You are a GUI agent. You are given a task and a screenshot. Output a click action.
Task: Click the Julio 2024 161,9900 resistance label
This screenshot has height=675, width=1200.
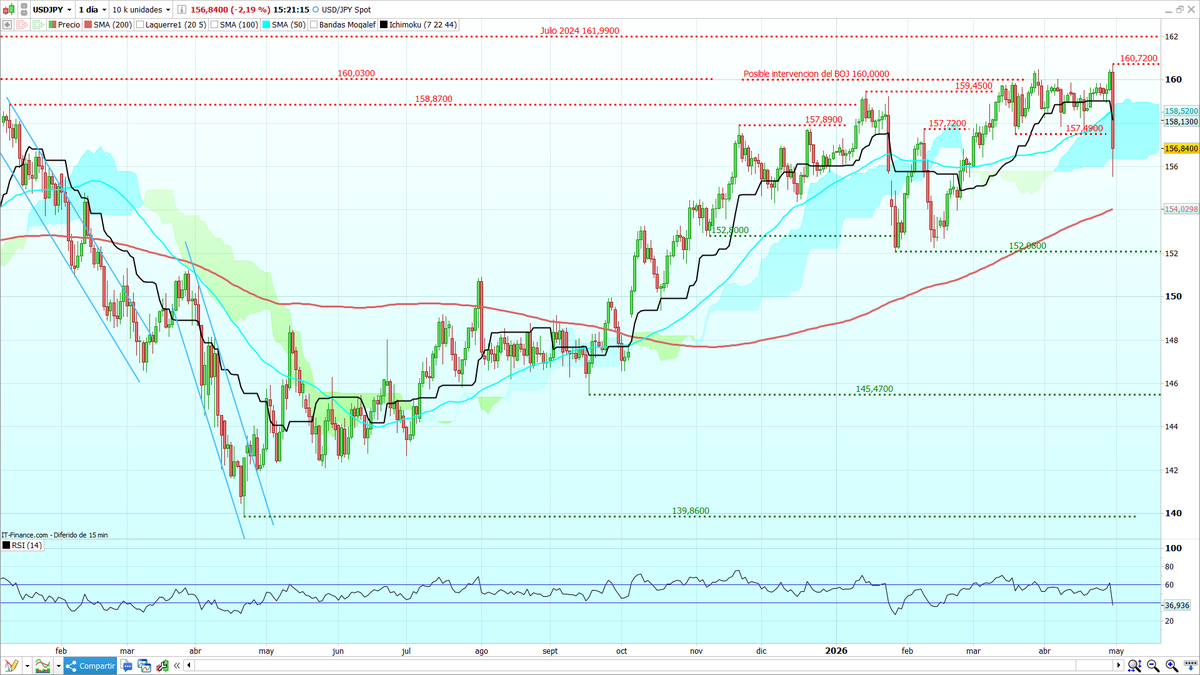point(582,31)
